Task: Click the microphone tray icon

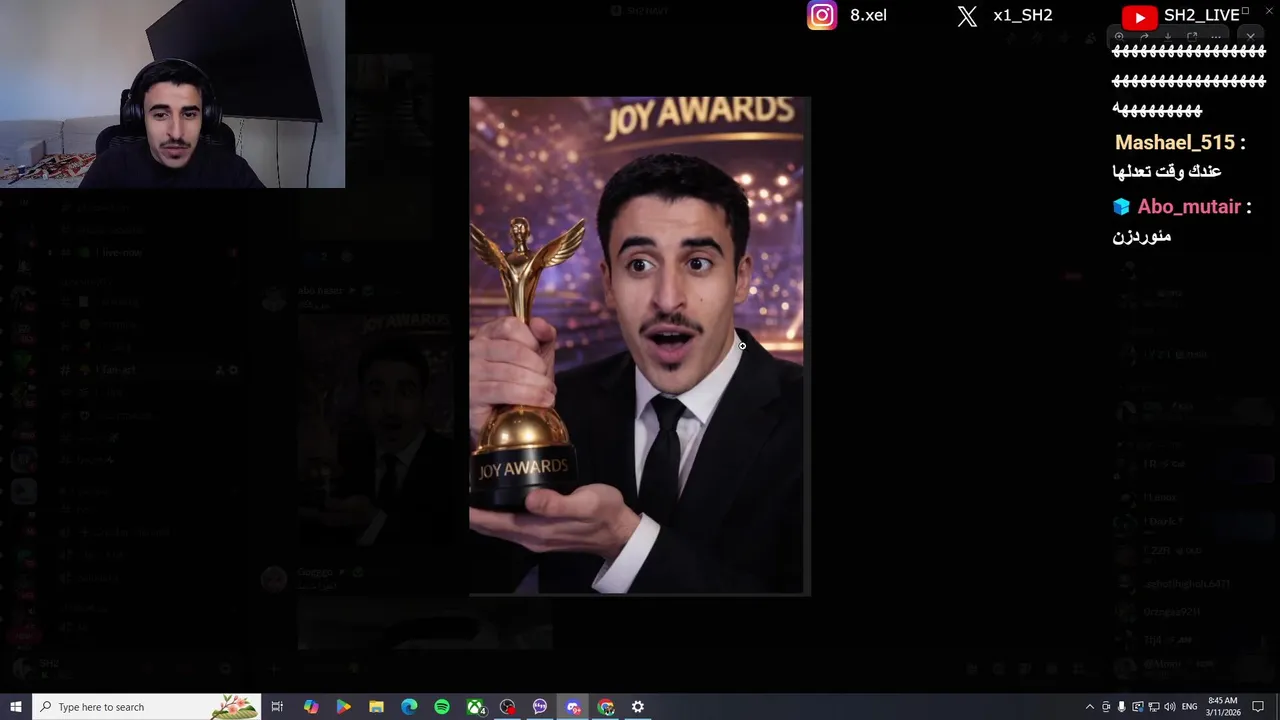Action: point(1121,707)
